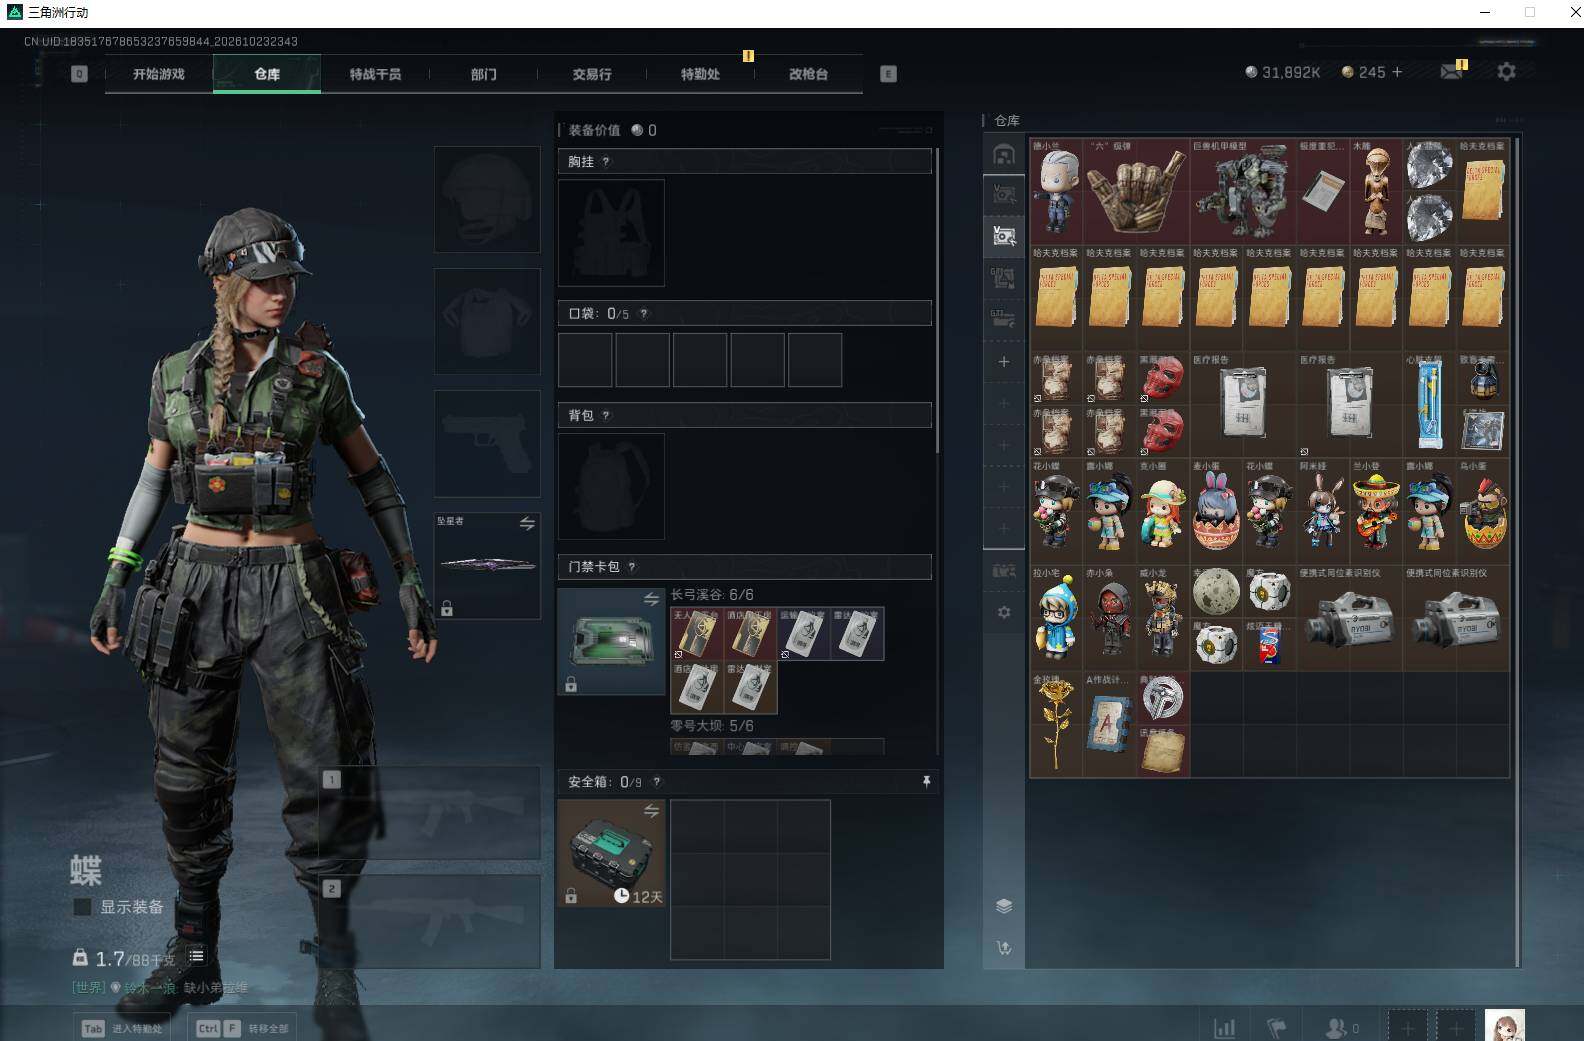Image resolution: width=1584 pixels, height=1041 pixels.
Task: Select the 兰小登 sombrero figurine
Action: 1376,511
